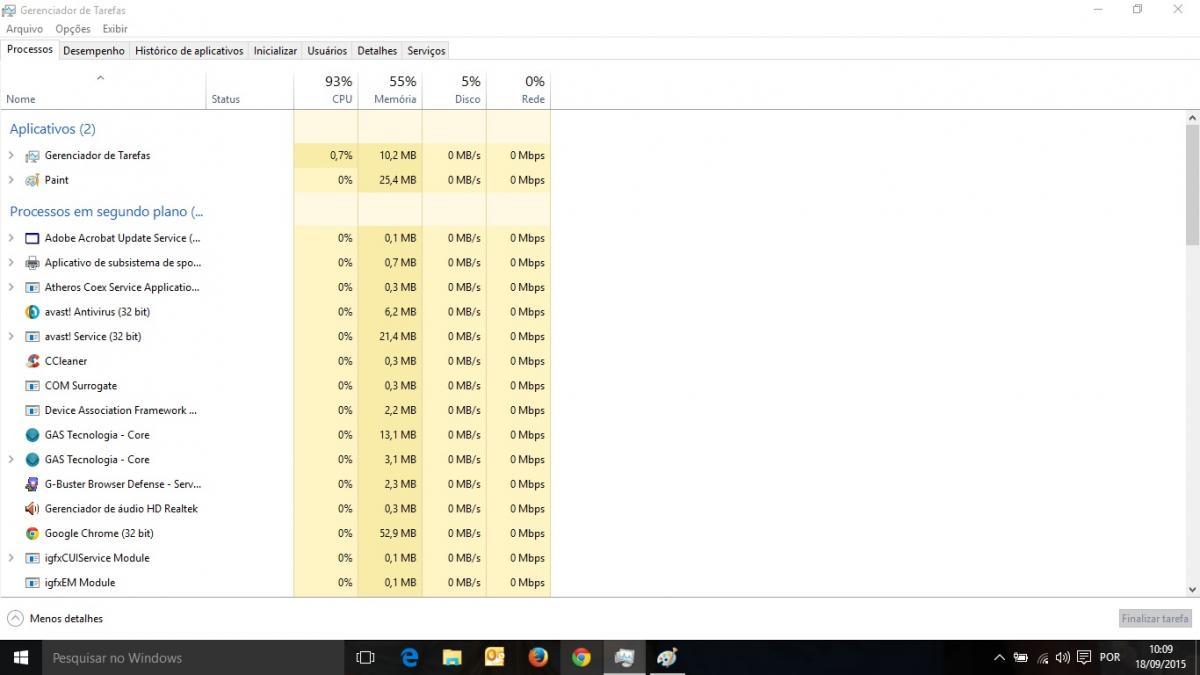Select the Aplicativos (2) group heading
Viewport: 1200px width, 675px height.
tap(53, 129)
